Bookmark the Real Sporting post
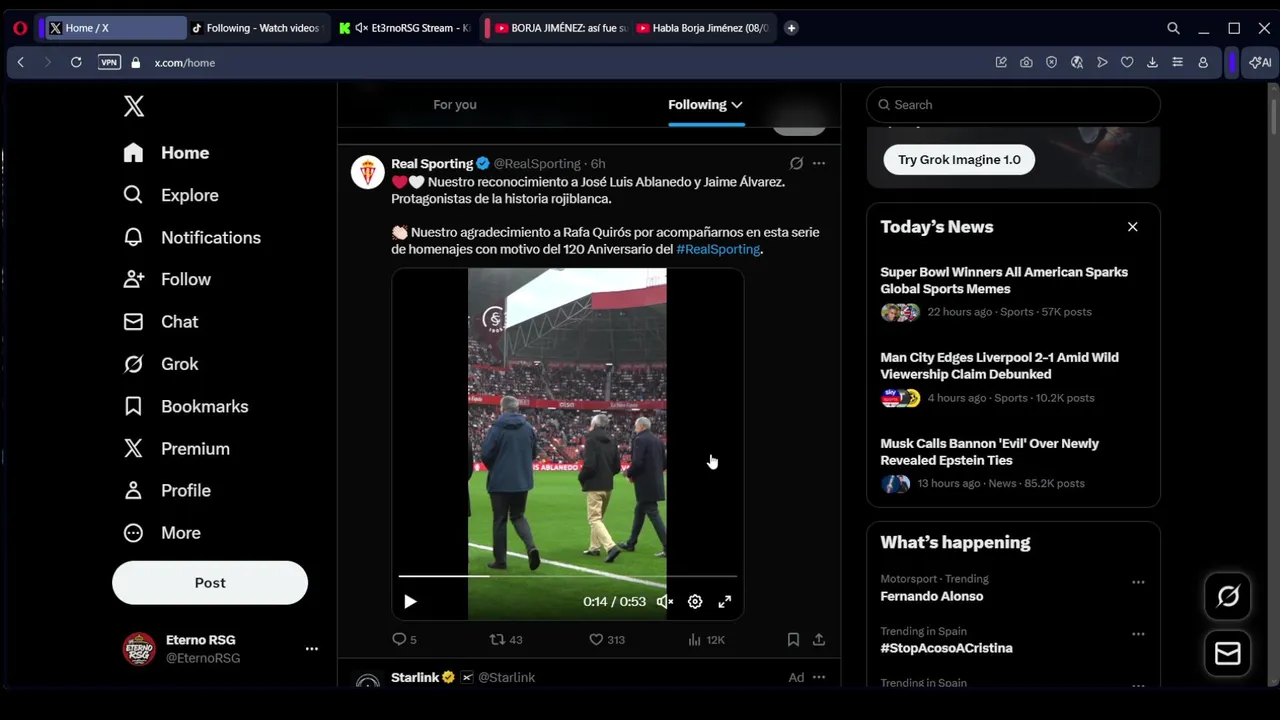This screenshot has height=720, width=1280. click(793, 639)
